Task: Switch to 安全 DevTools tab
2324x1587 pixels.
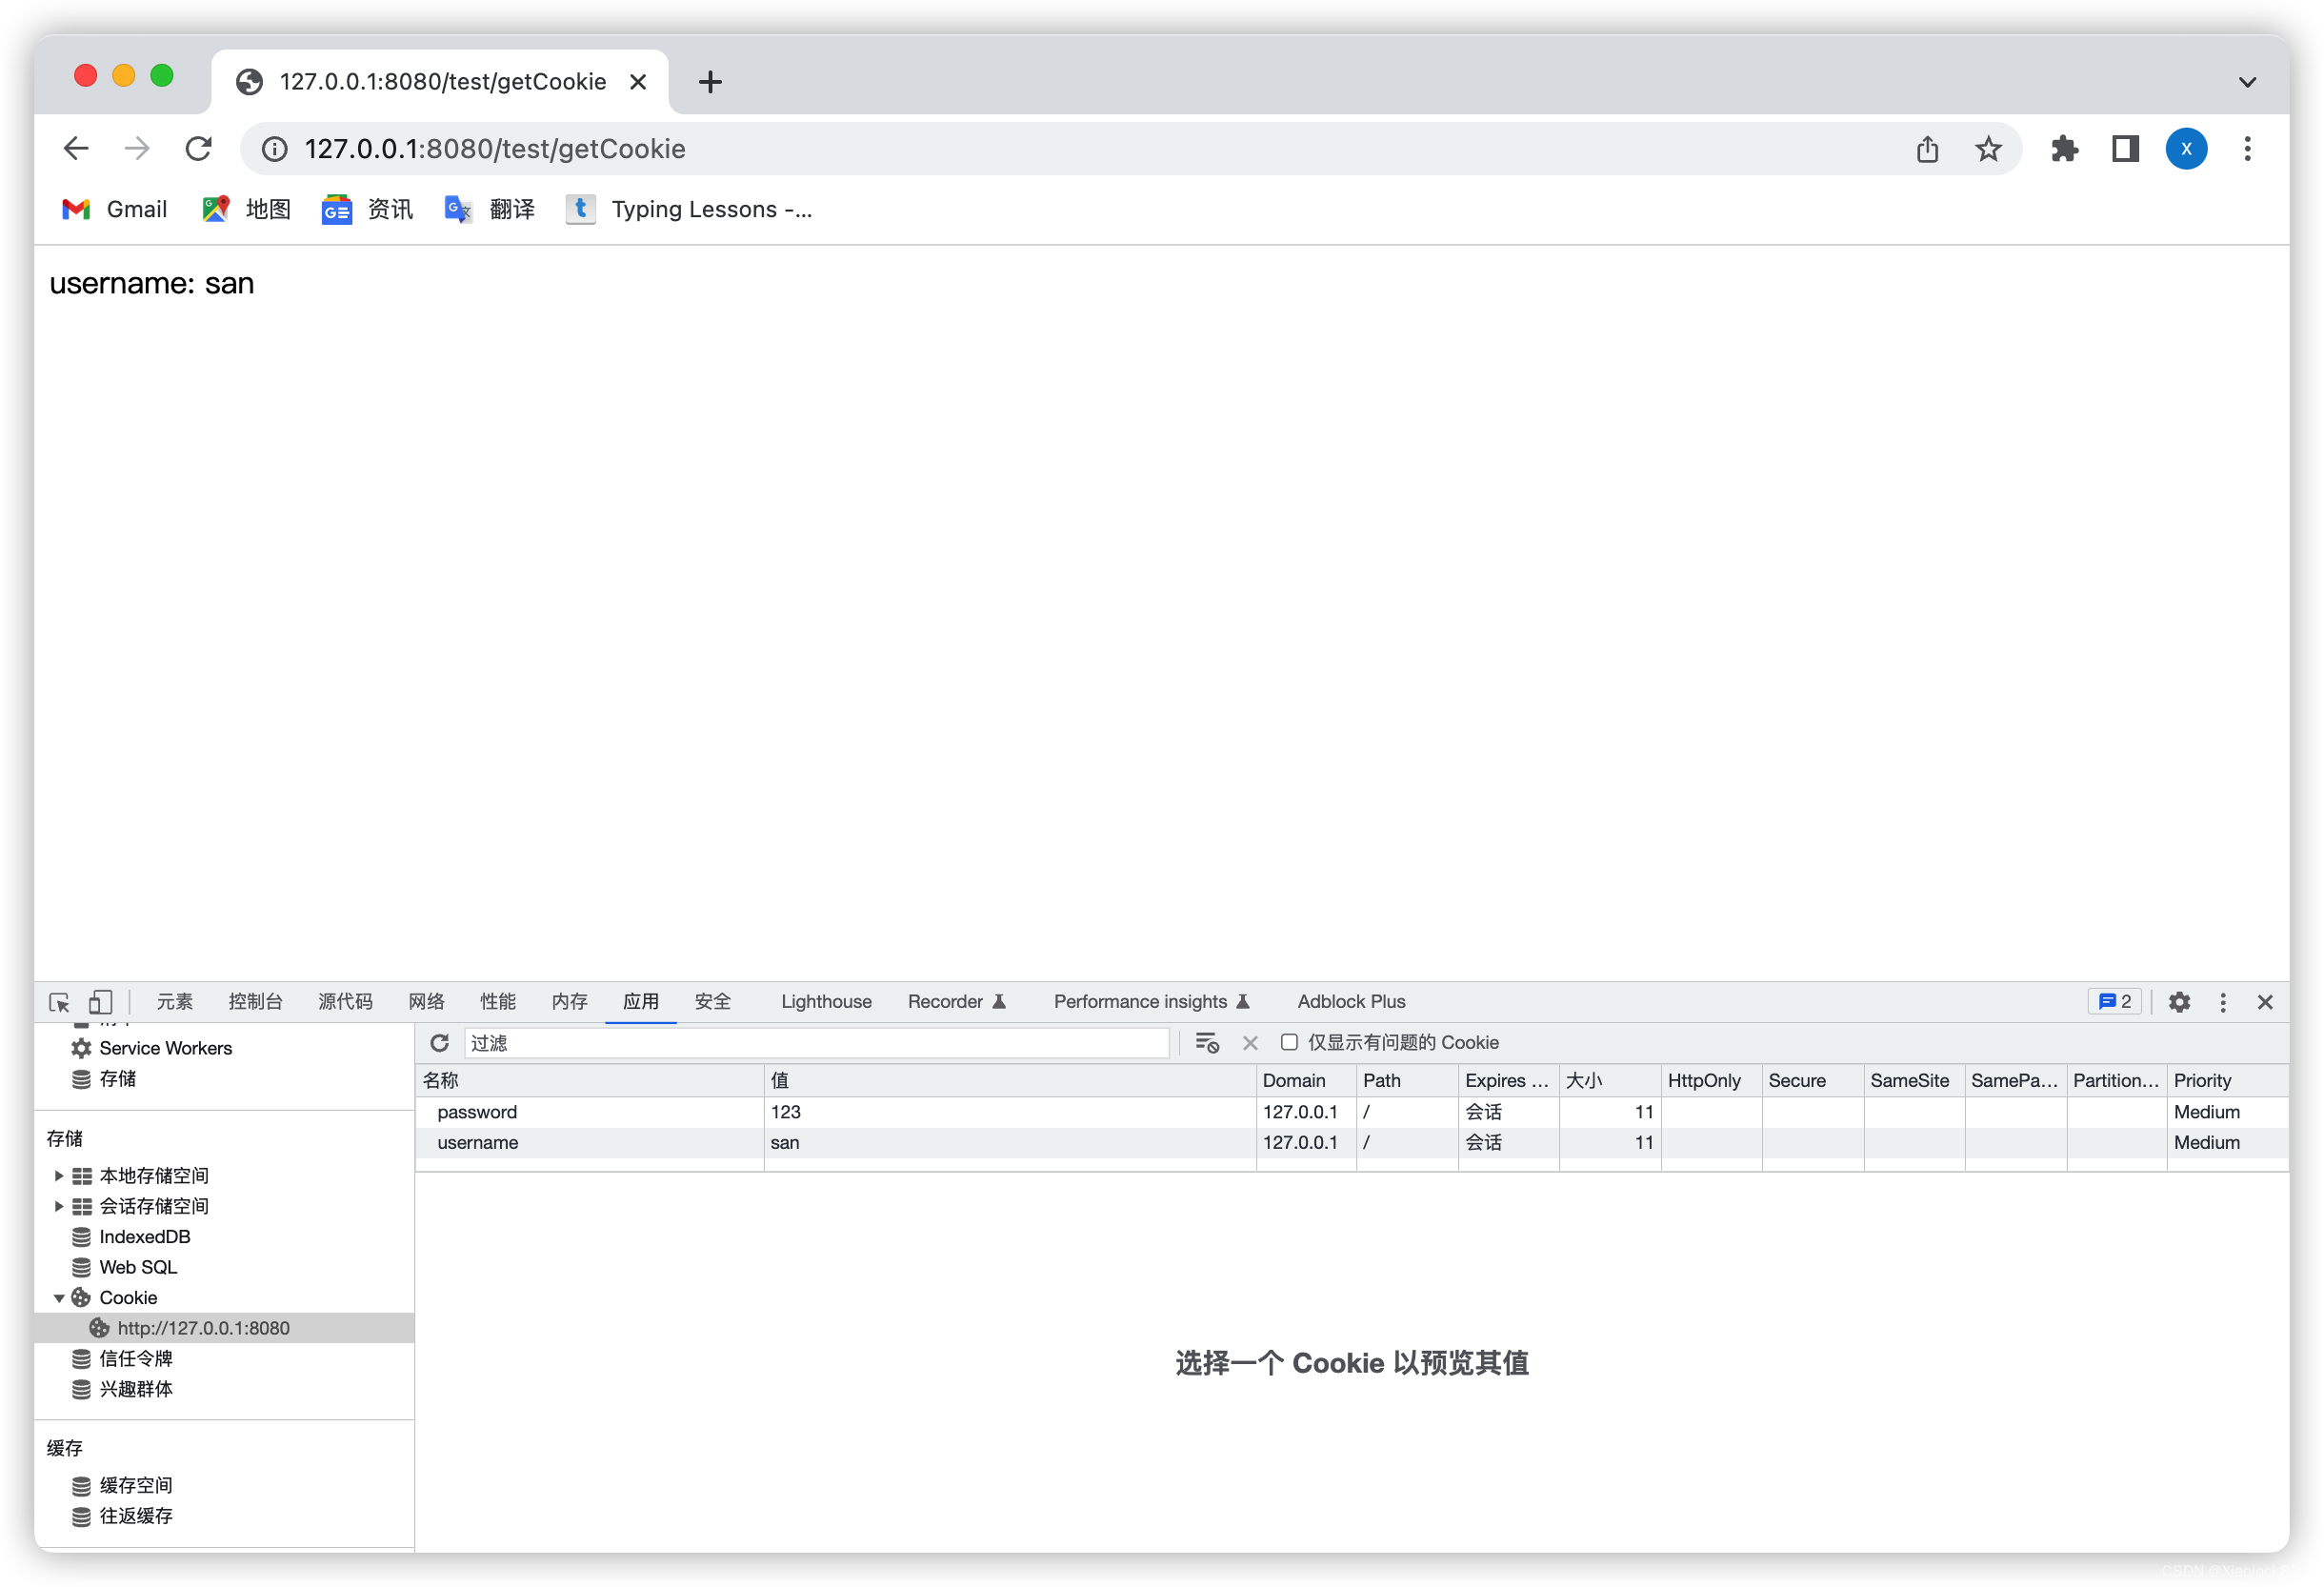Action: [713, 1002]
